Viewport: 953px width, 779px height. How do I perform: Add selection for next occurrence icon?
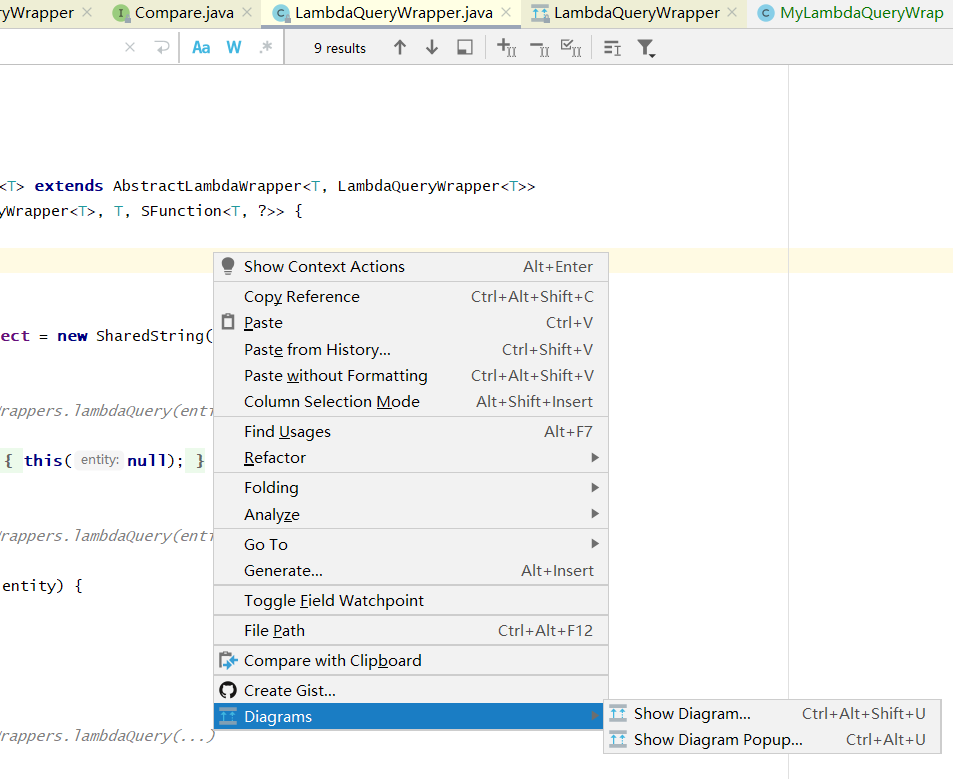click(506, 47)
